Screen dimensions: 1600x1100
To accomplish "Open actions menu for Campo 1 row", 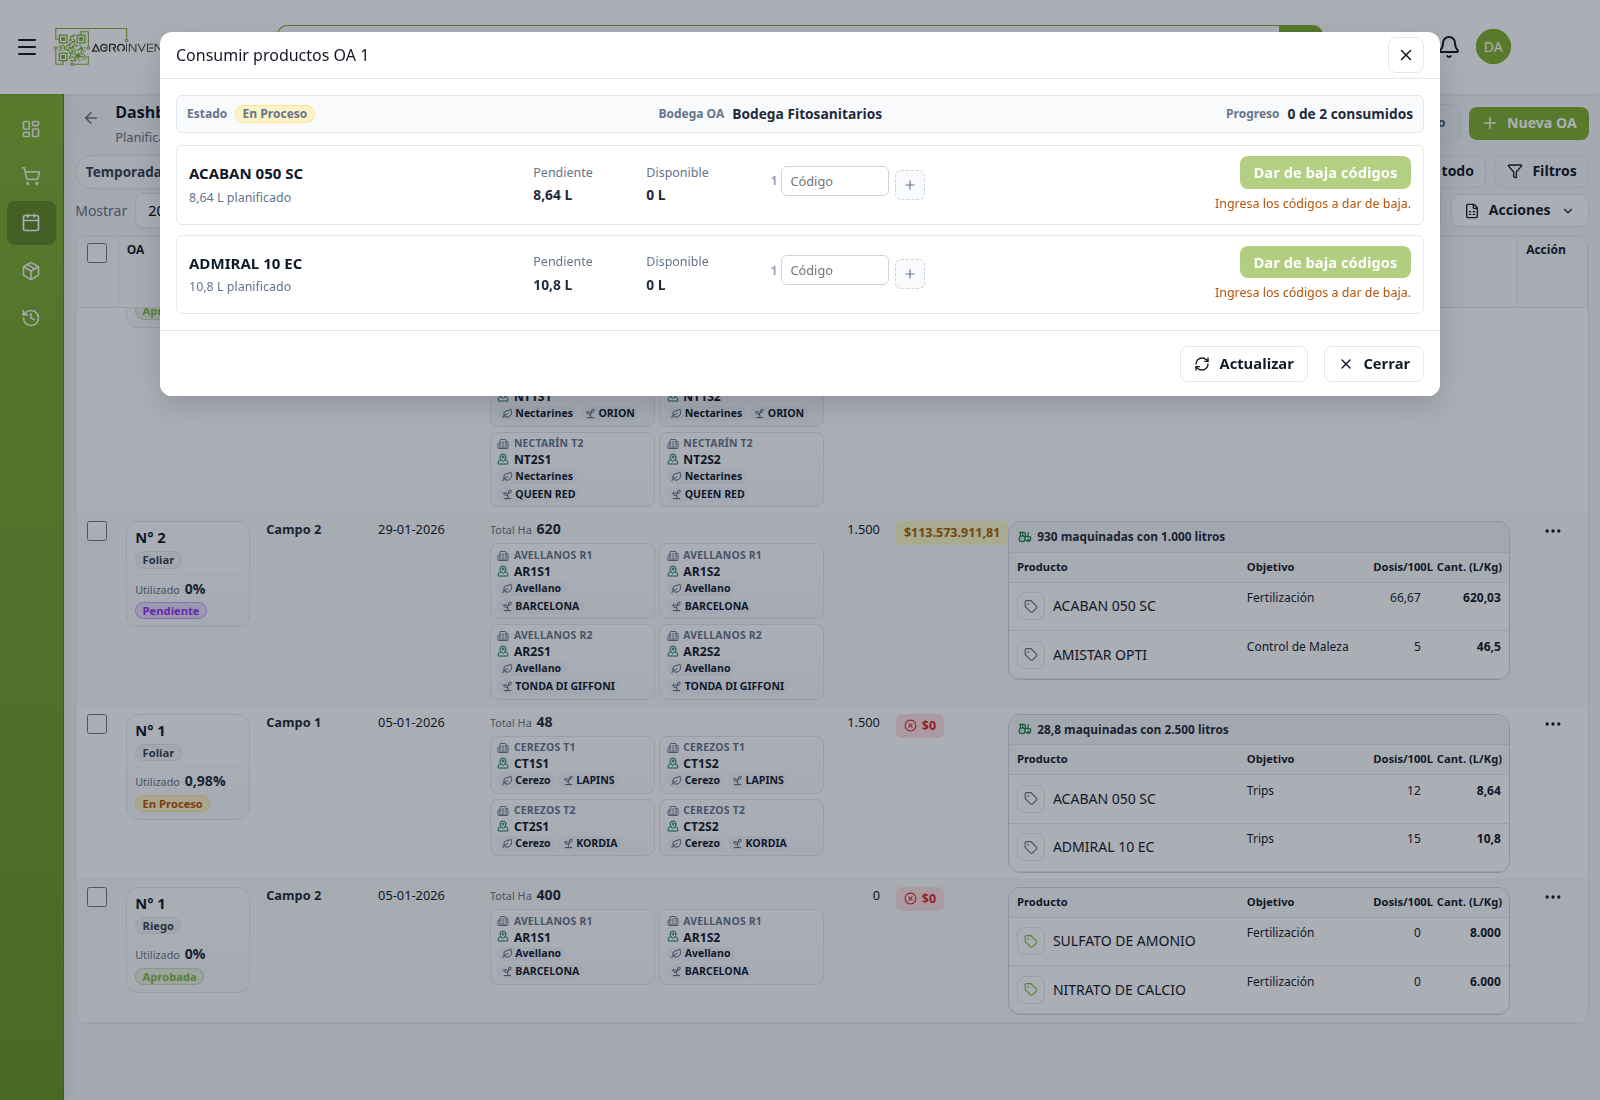I will (x=1552, y=724).
